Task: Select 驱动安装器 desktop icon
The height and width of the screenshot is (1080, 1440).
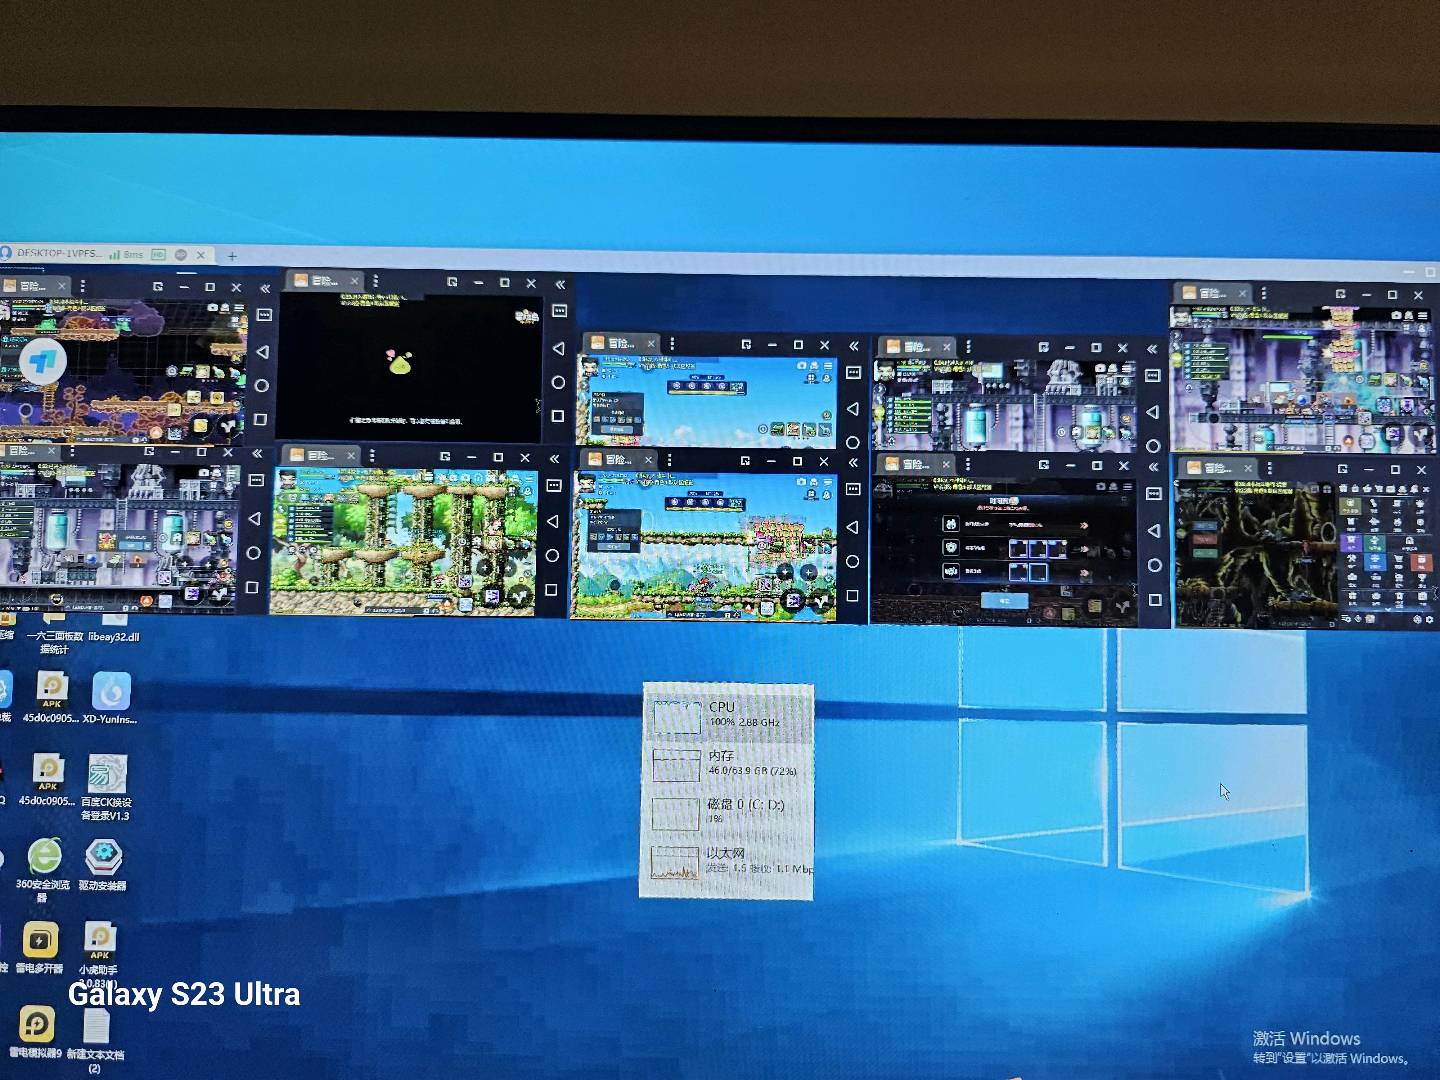Action: tap(103, 865)
